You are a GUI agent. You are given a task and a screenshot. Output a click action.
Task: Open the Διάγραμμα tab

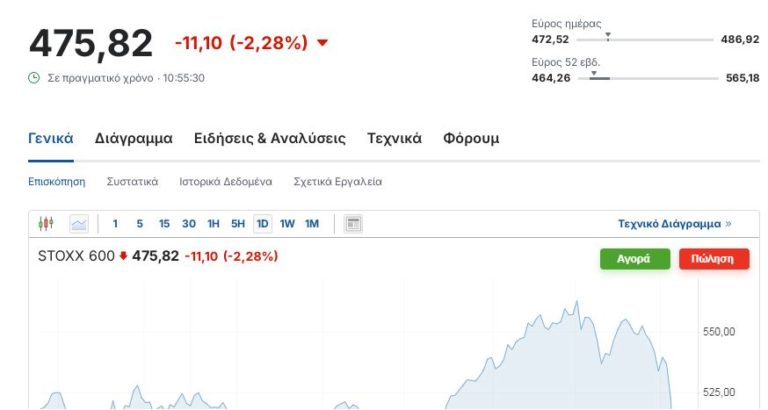134,139
